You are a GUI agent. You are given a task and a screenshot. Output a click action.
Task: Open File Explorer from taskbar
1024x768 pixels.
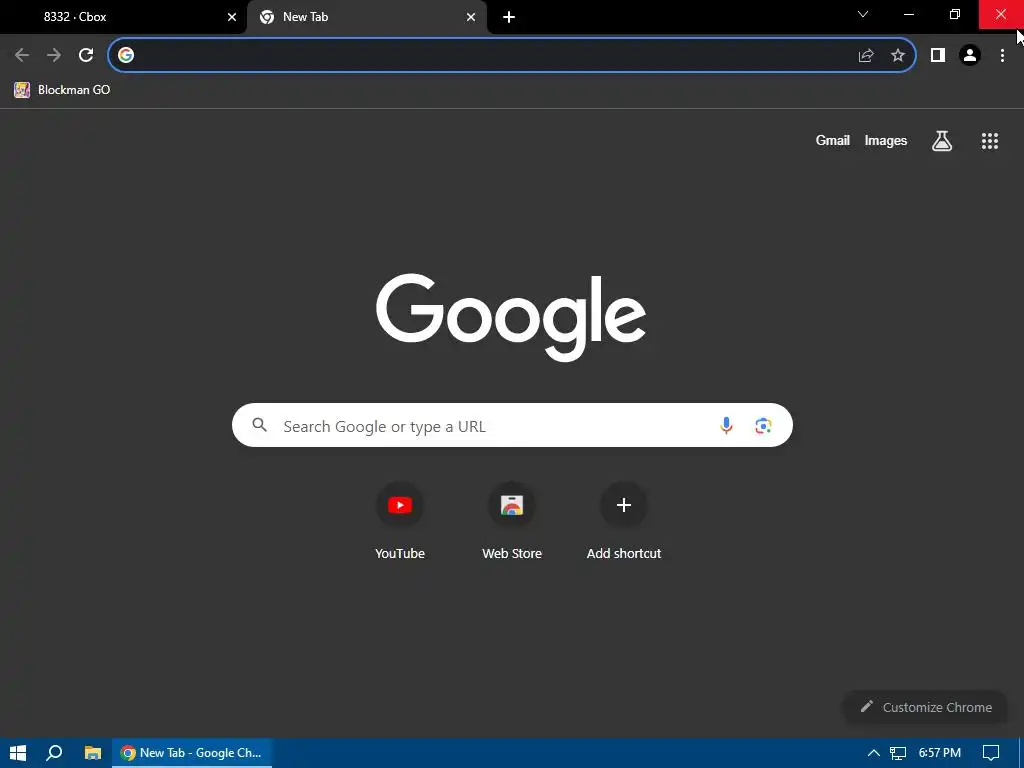[x=93, y=753]
